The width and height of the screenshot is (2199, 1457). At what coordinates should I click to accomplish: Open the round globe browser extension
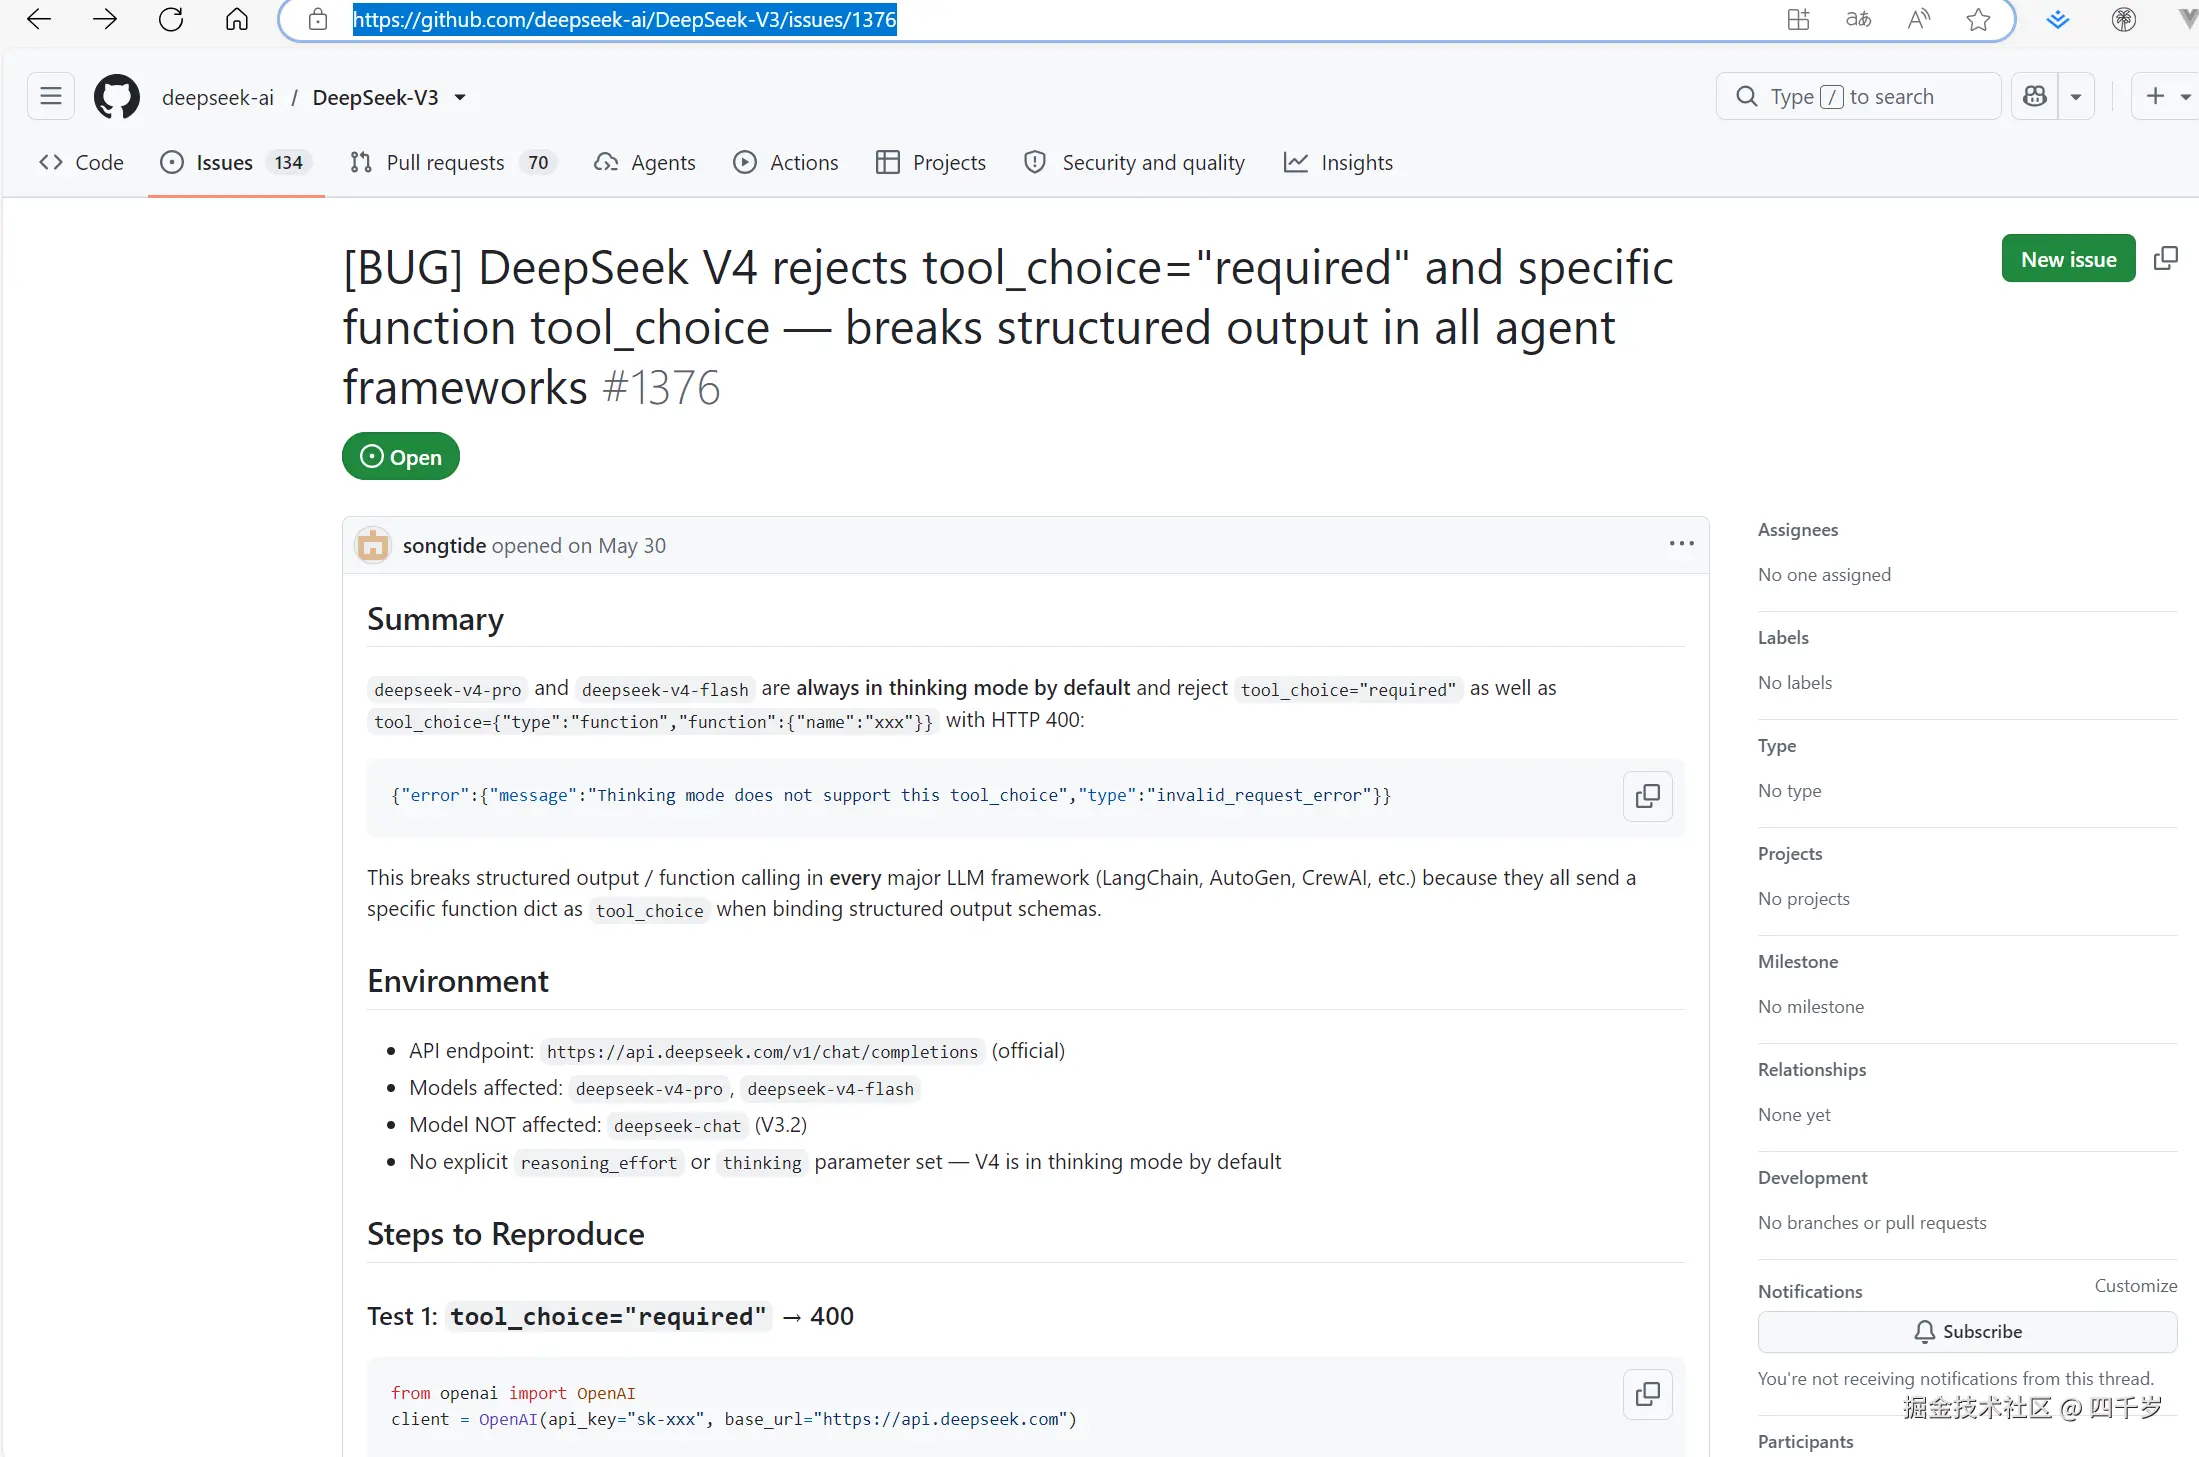pyautogui.click(x=2124, y=19)
